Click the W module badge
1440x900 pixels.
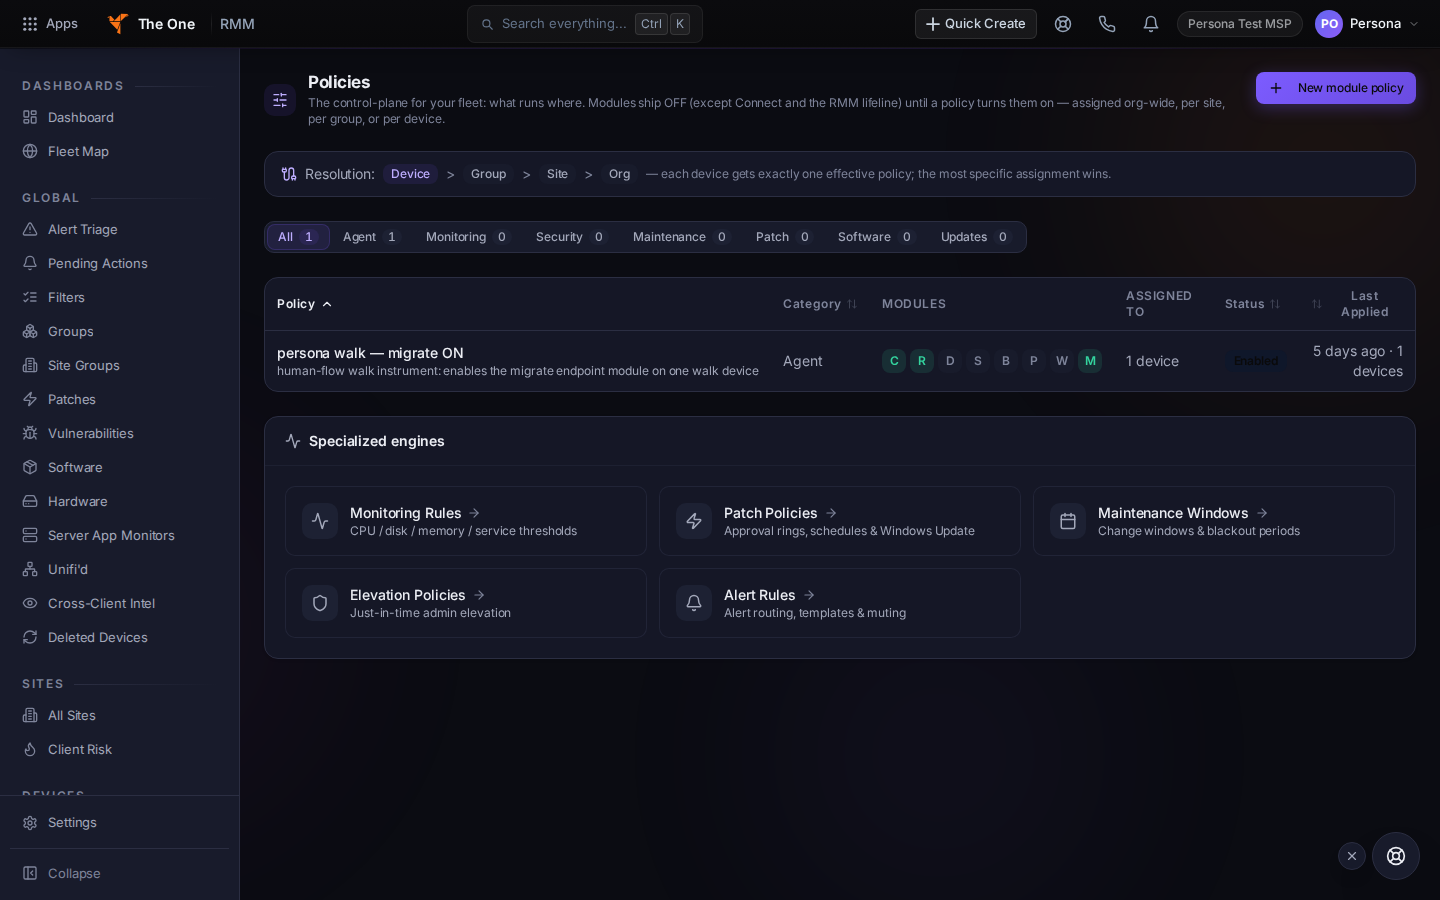coord(1062,361)
